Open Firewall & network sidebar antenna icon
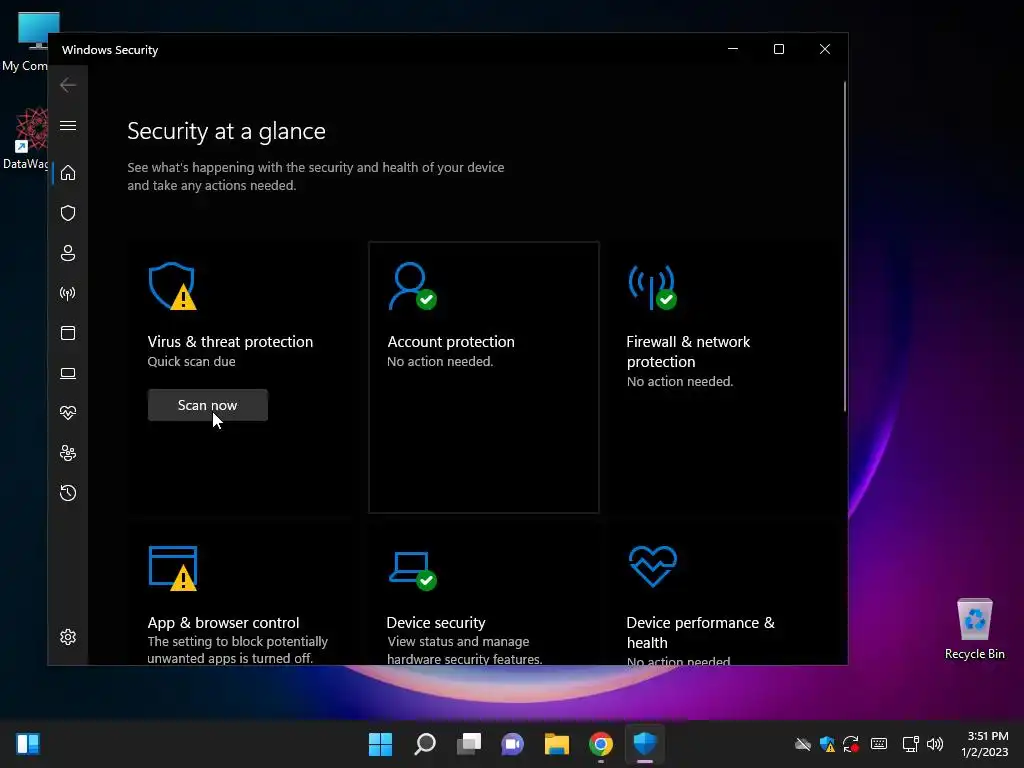Viewport: 1024px width, 768px height. 68,293
